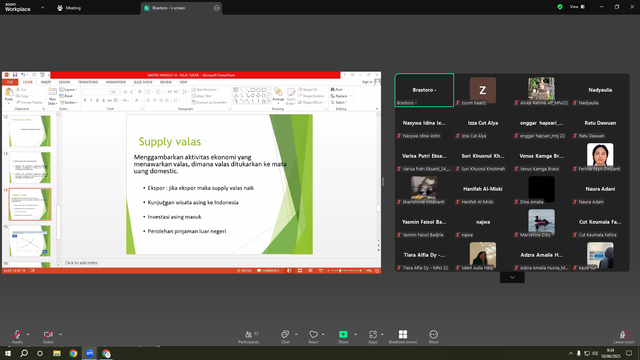The image size is (640, 360).
Task: Toggle Normal view in PowerPoint status bar
Action: point(289,271)
